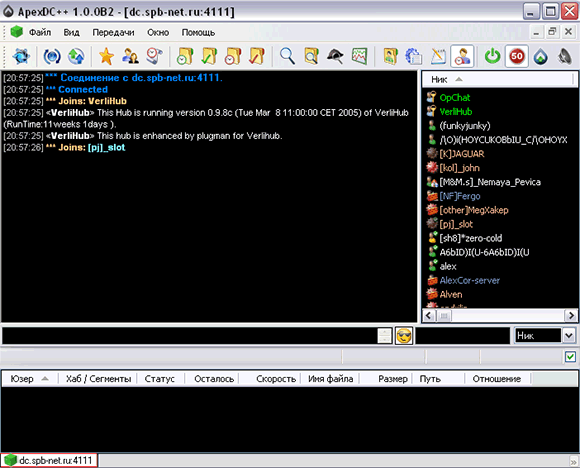Sort transfers by Статус column
Screen dimensions: 580x468
(x=160, y=379)
